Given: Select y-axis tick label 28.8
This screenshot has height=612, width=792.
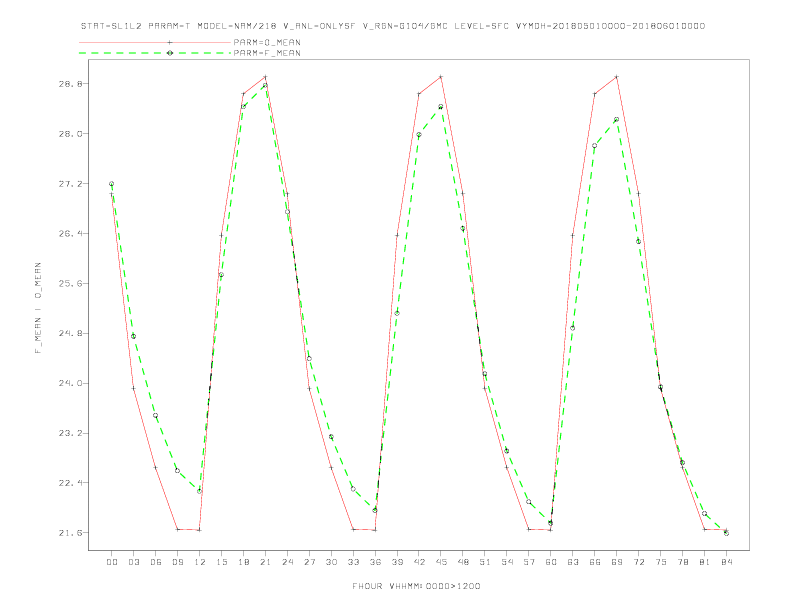Looking at the screenshot, I should click(71, 84).
